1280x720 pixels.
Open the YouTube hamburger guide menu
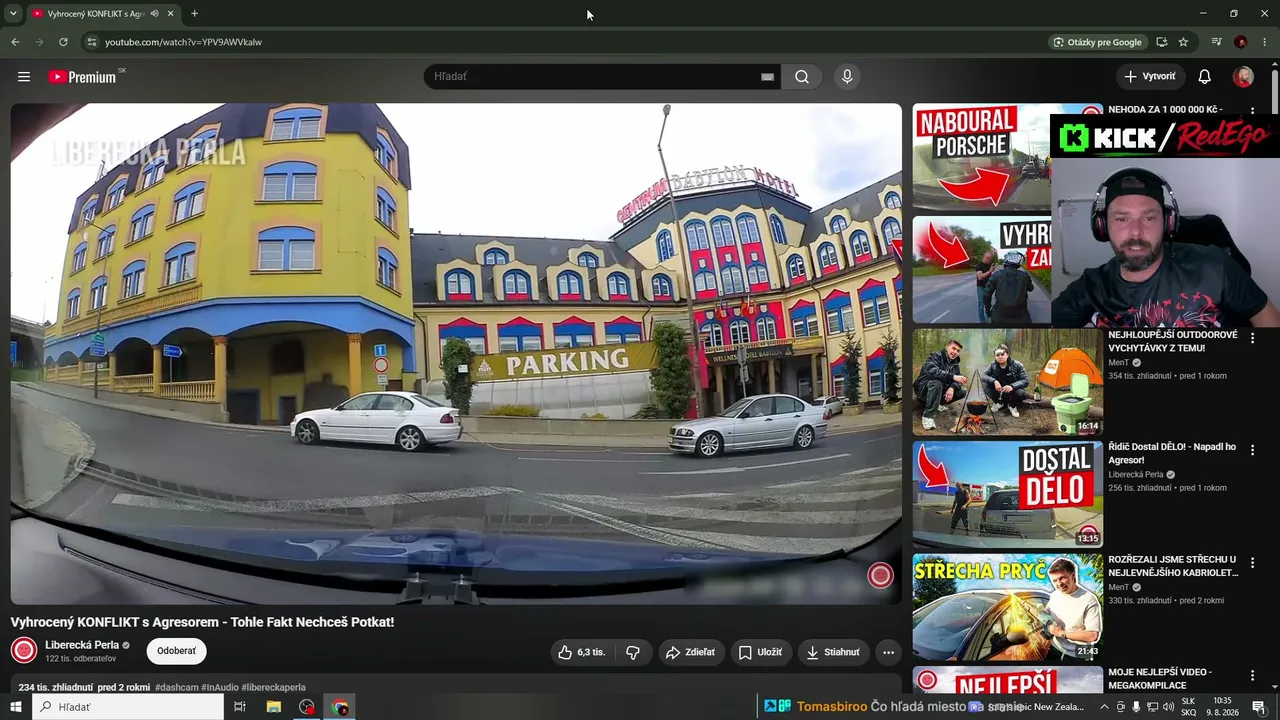24,77
